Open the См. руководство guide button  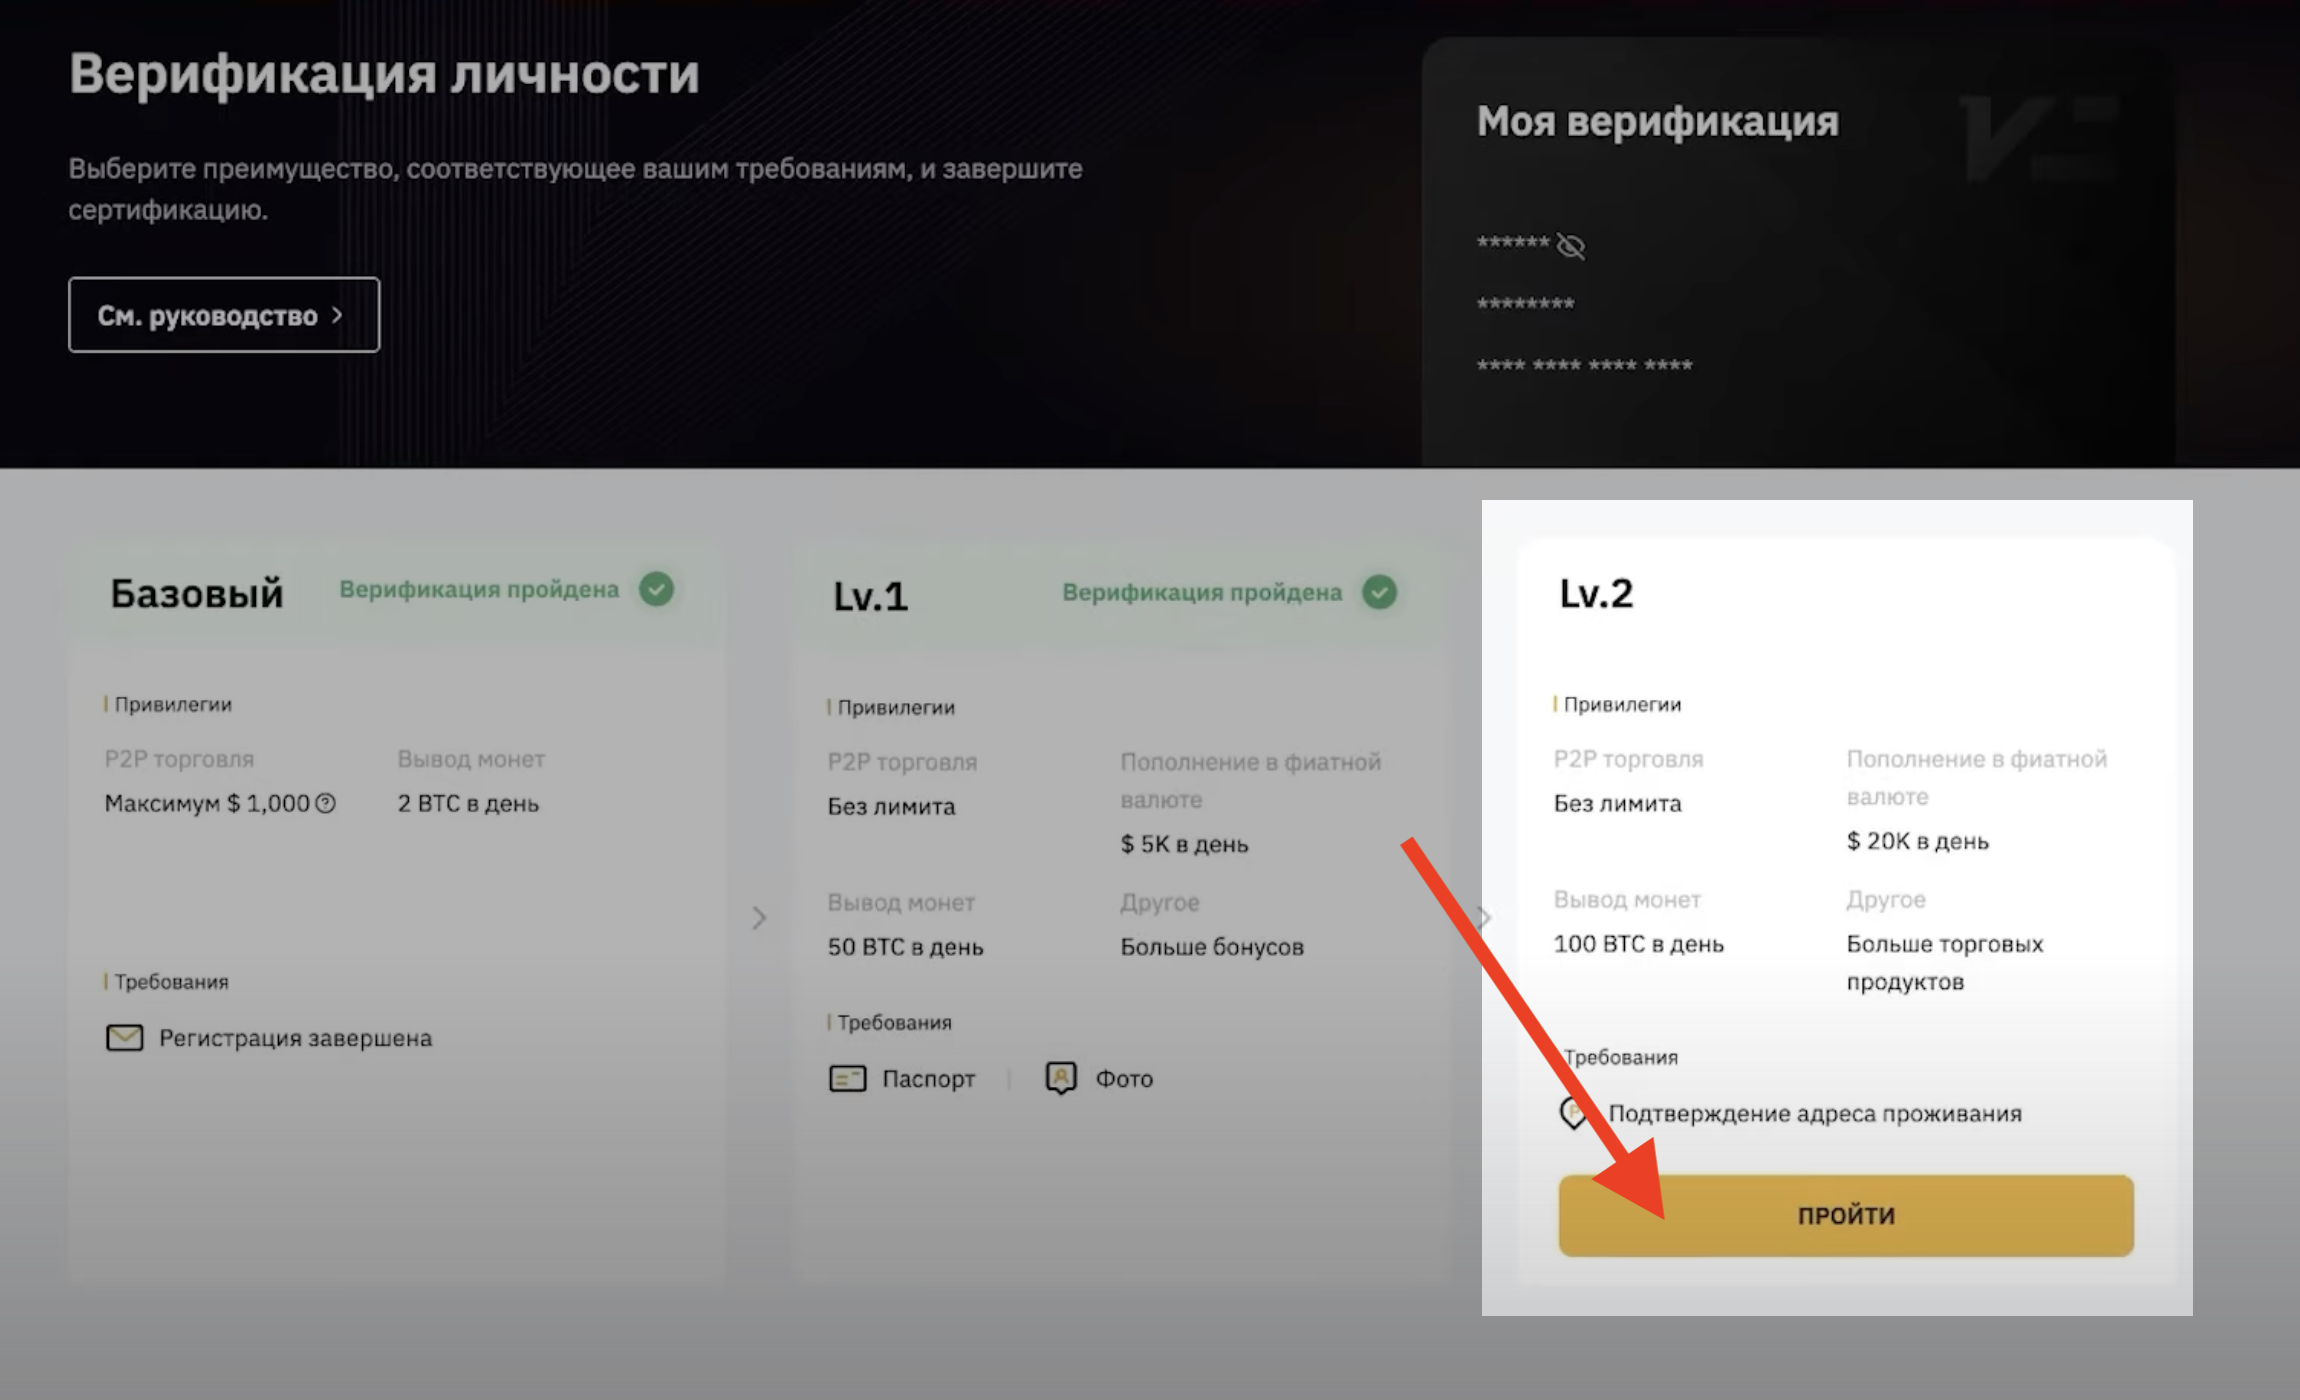(224, 315)
